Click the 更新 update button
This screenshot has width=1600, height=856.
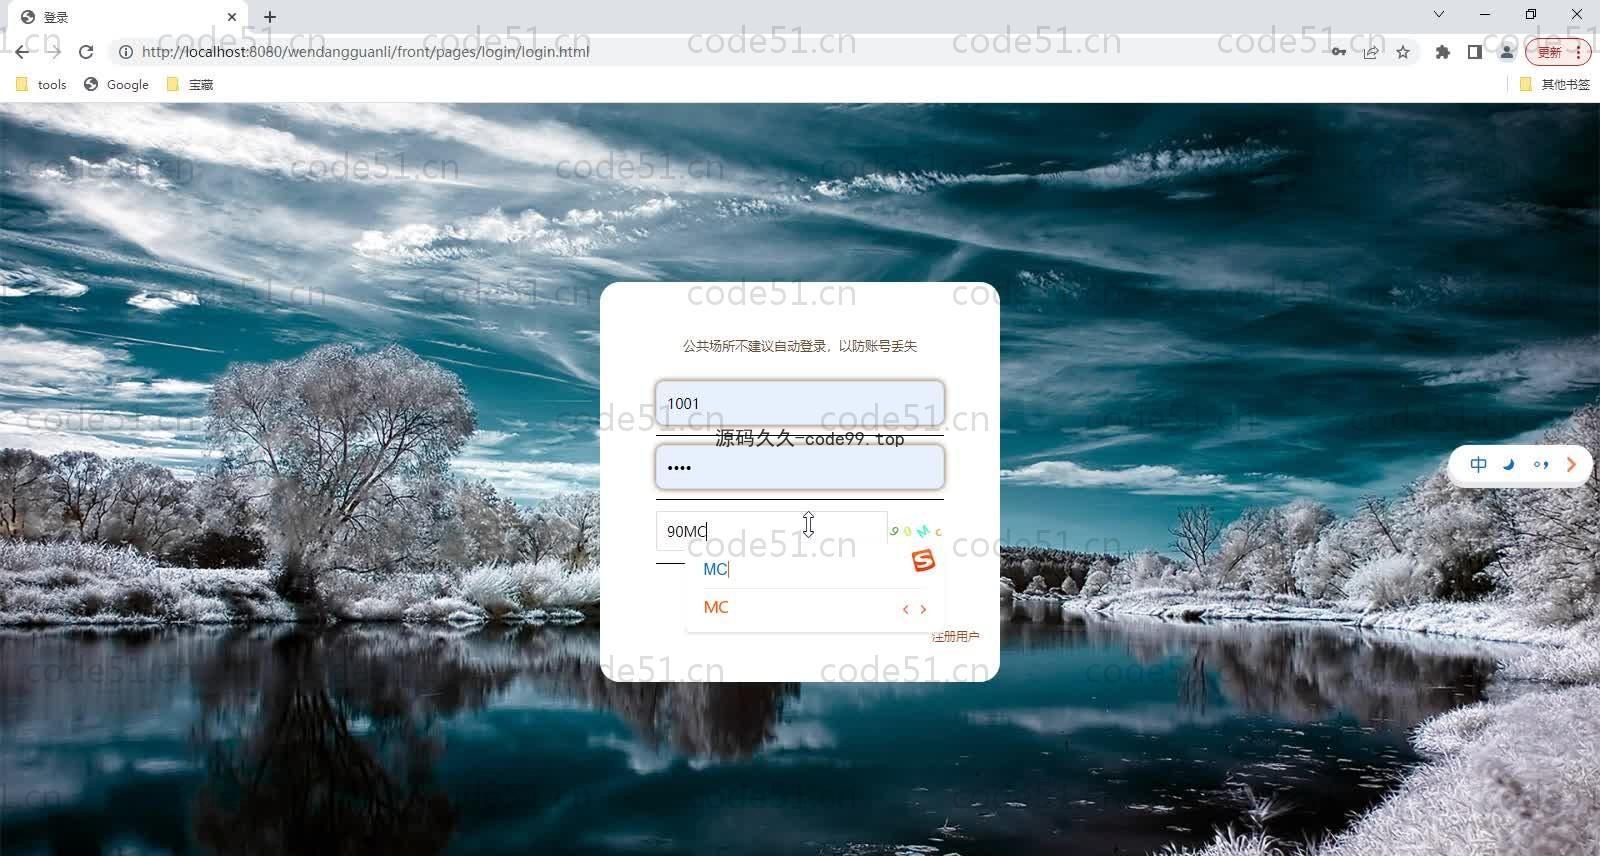(x=1557, y=52)
